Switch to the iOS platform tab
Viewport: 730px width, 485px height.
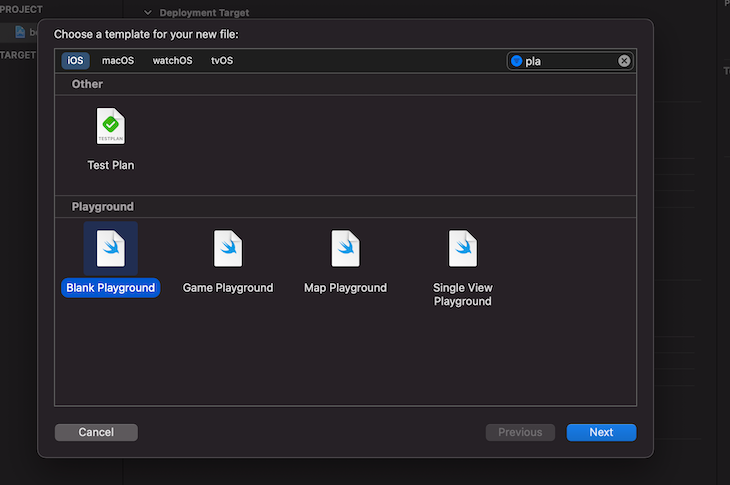point(75,61)
